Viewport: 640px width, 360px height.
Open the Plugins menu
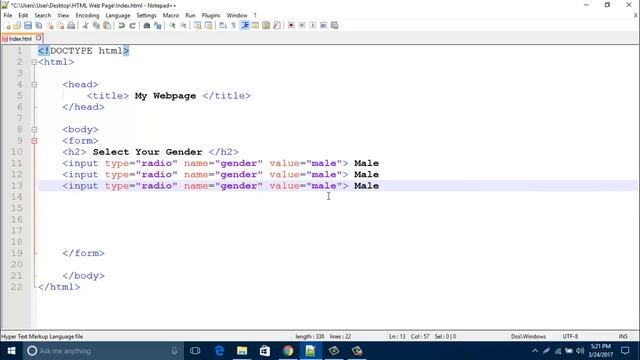pyautogui.click(x=211, y=15)
